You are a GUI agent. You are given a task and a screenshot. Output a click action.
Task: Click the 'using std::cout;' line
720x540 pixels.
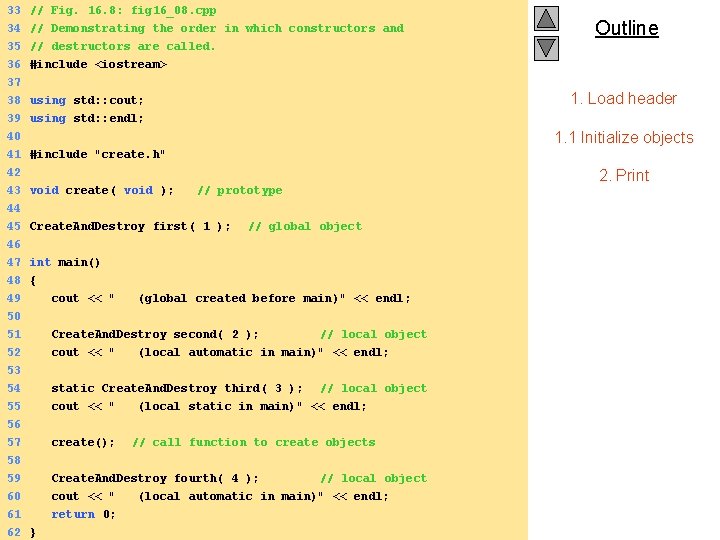point(87,100)
